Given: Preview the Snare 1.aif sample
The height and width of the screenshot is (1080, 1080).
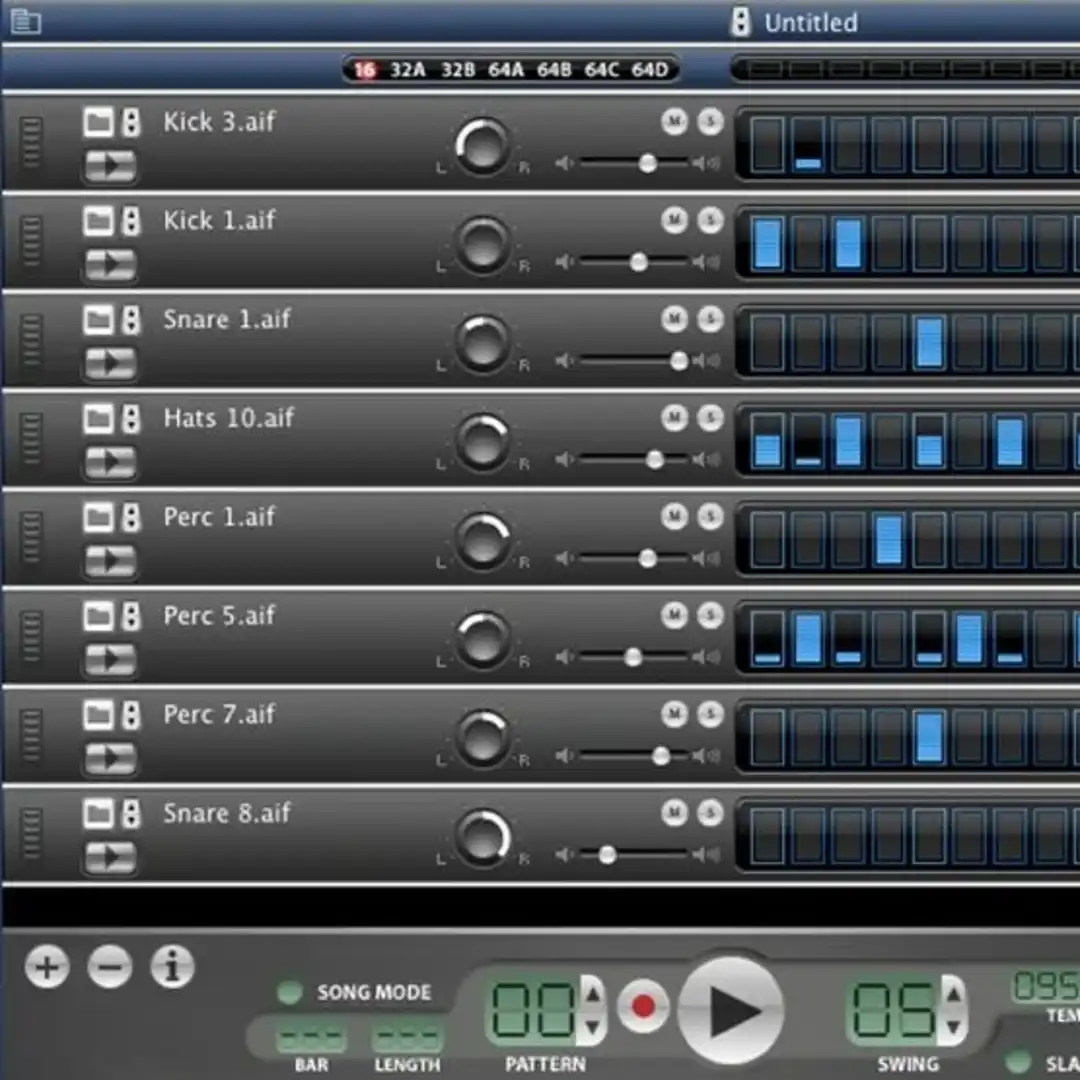Looking at the screenshot, I should 110,363.
